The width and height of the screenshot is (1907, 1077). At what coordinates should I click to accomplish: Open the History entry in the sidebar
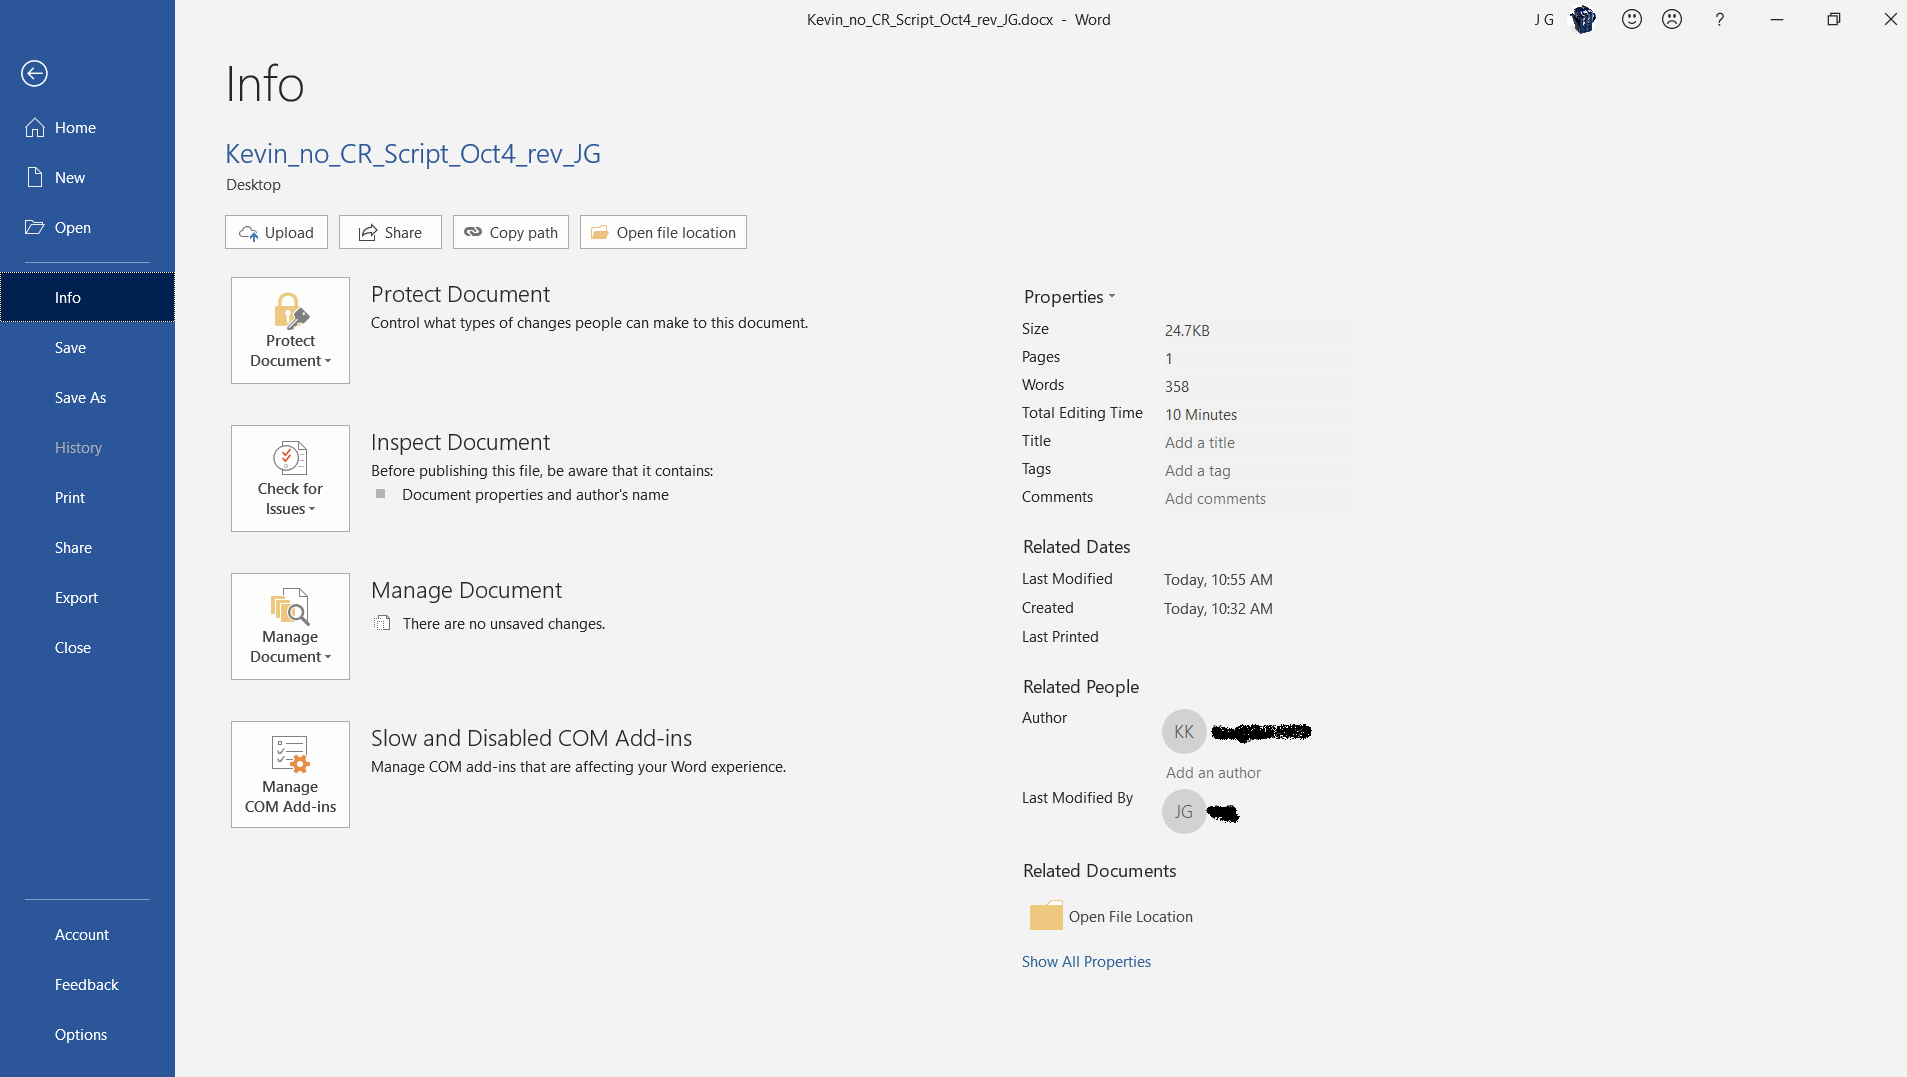pos(87,448)
